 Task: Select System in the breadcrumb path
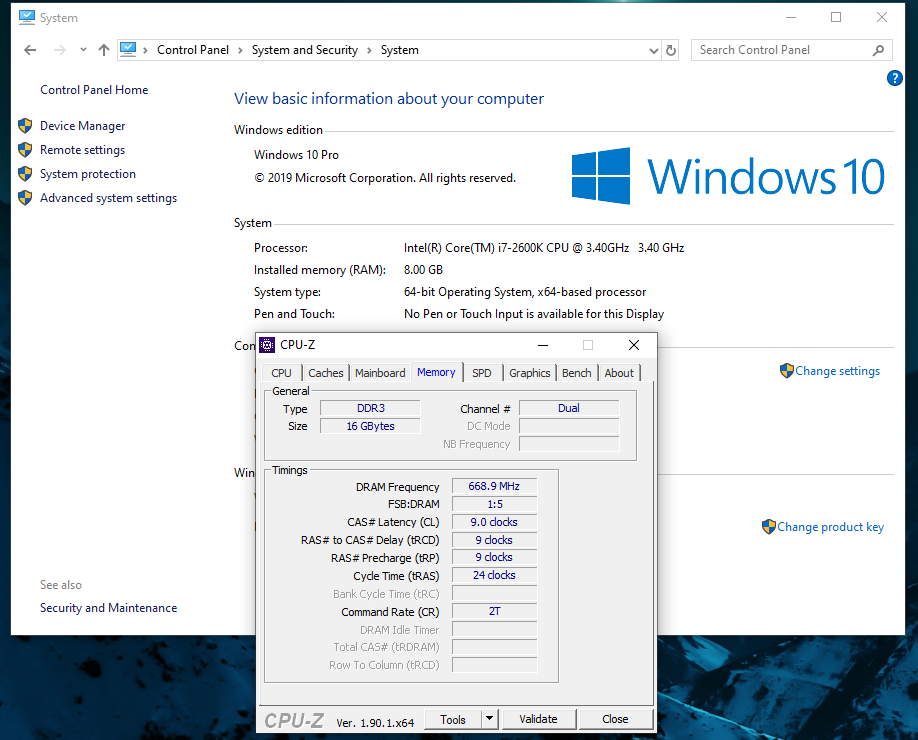400,50
